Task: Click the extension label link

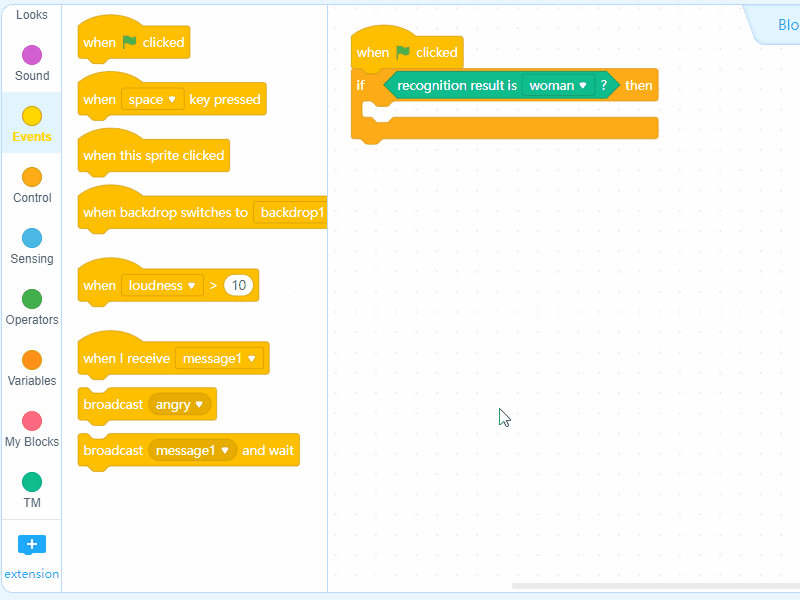Action: 32,574
